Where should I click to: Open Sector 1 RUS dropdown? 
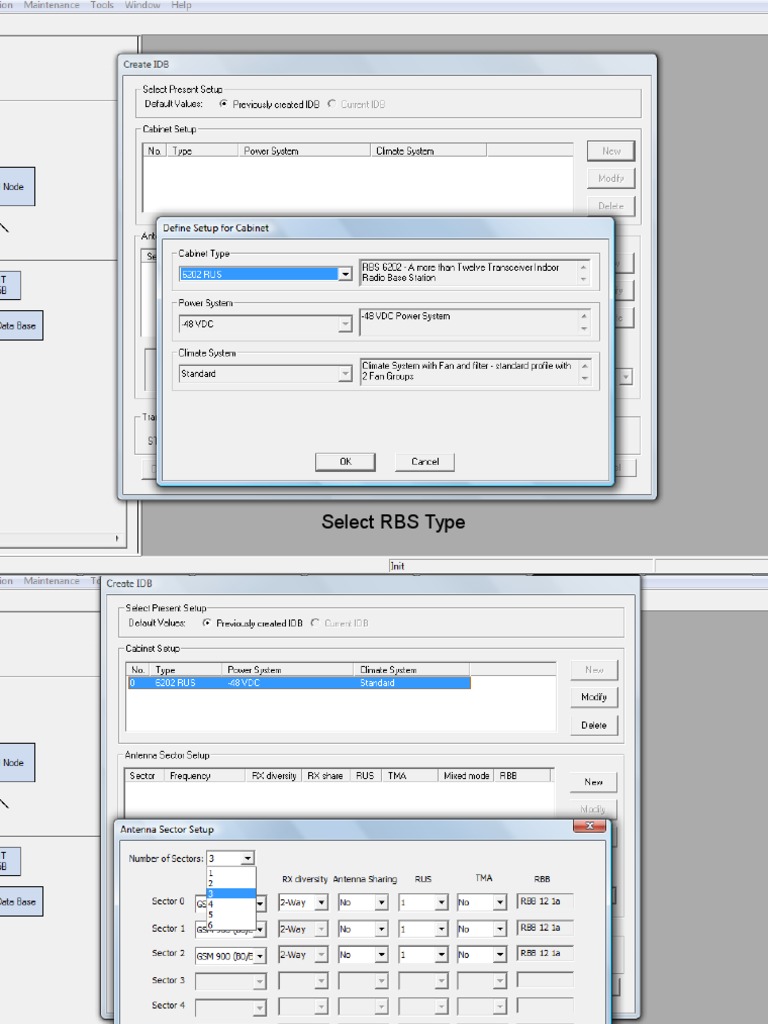441,929
